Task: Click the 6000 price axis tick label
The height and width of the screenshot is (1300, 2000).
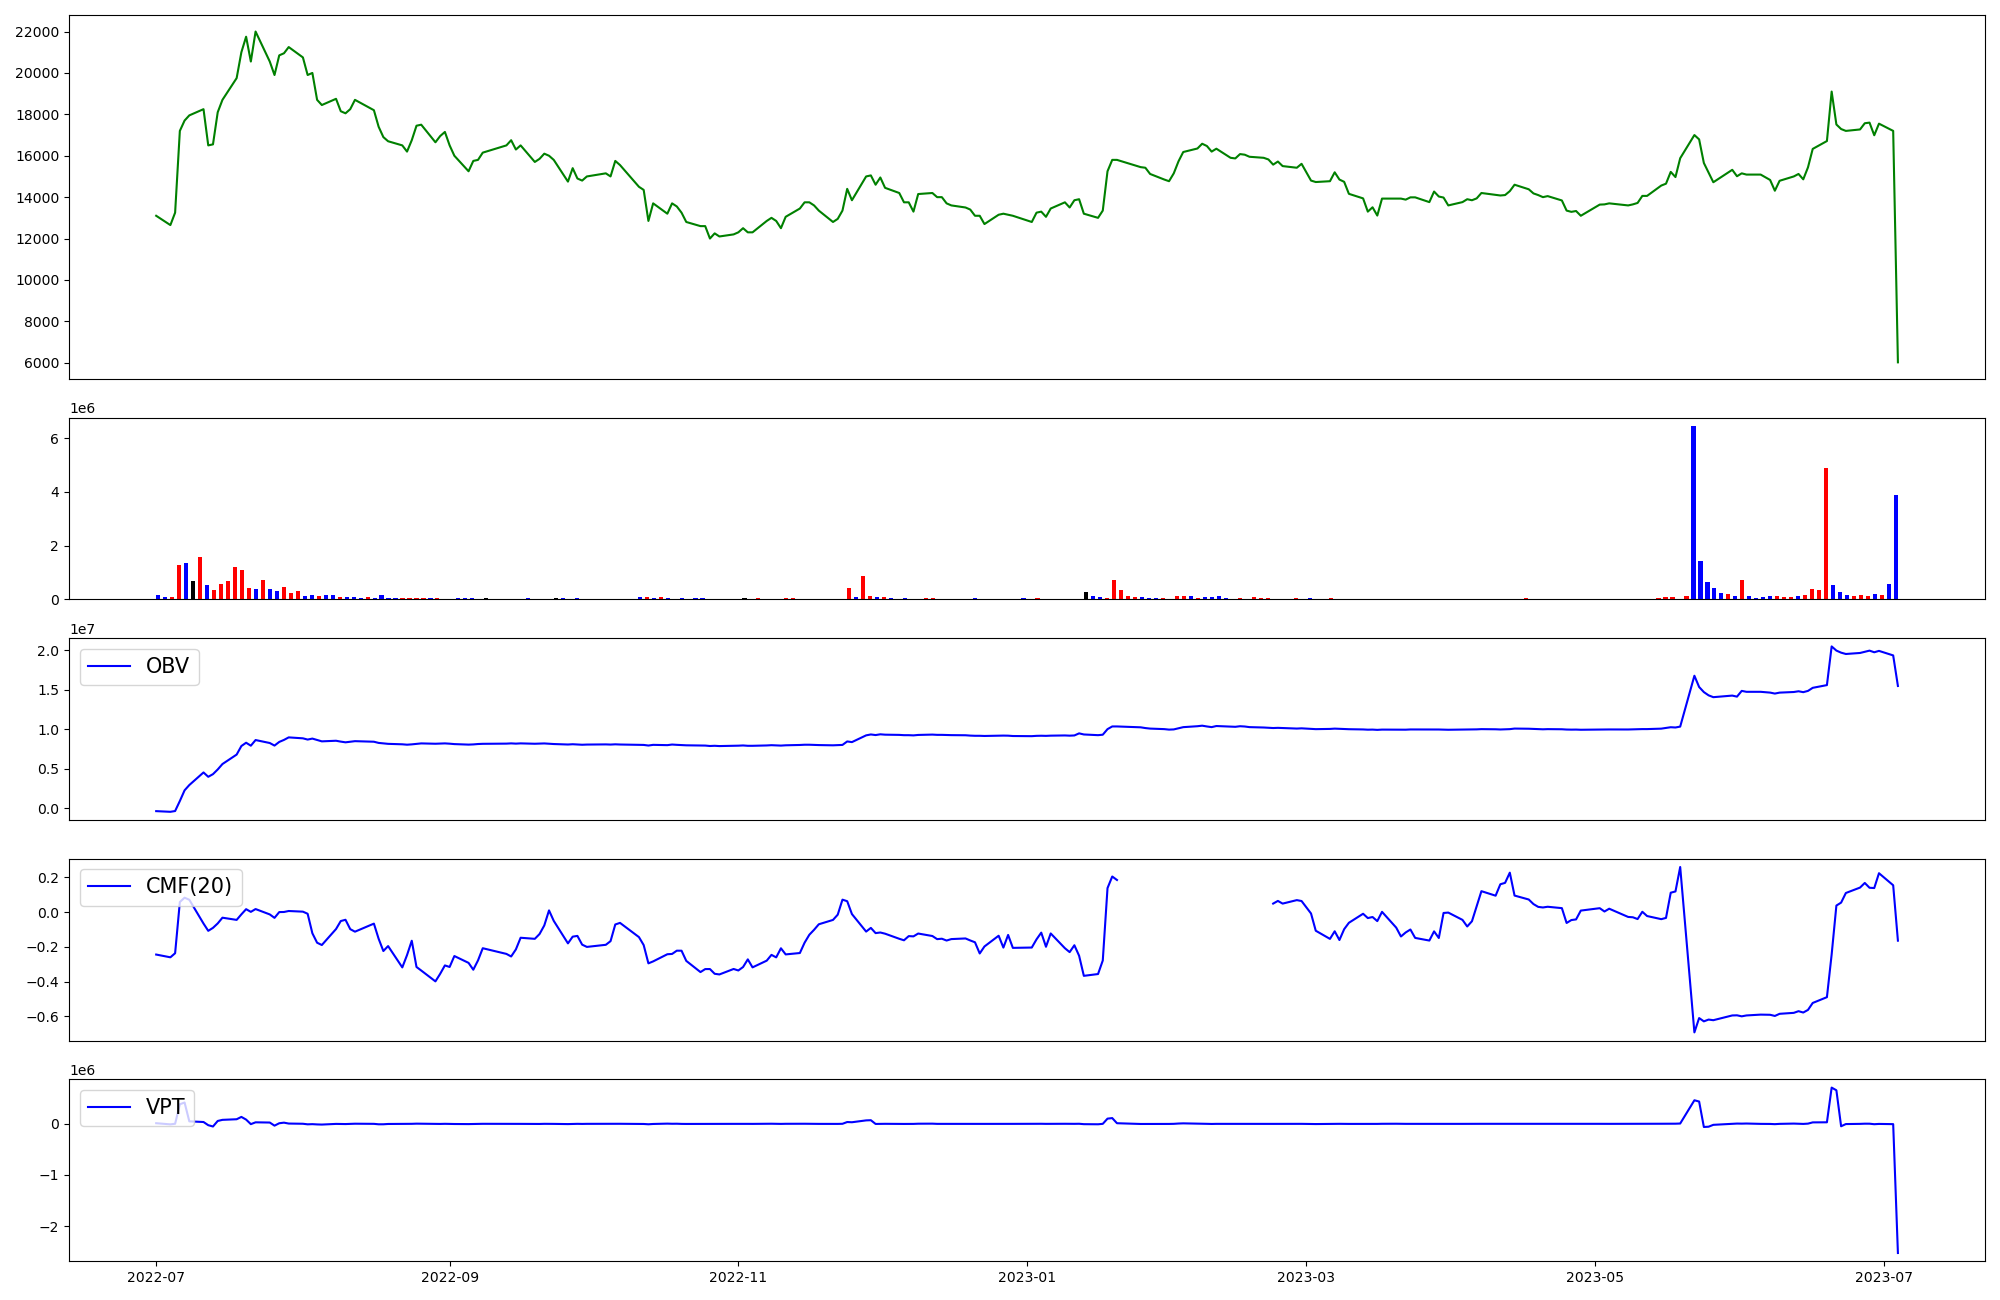Action: [41, 363]
